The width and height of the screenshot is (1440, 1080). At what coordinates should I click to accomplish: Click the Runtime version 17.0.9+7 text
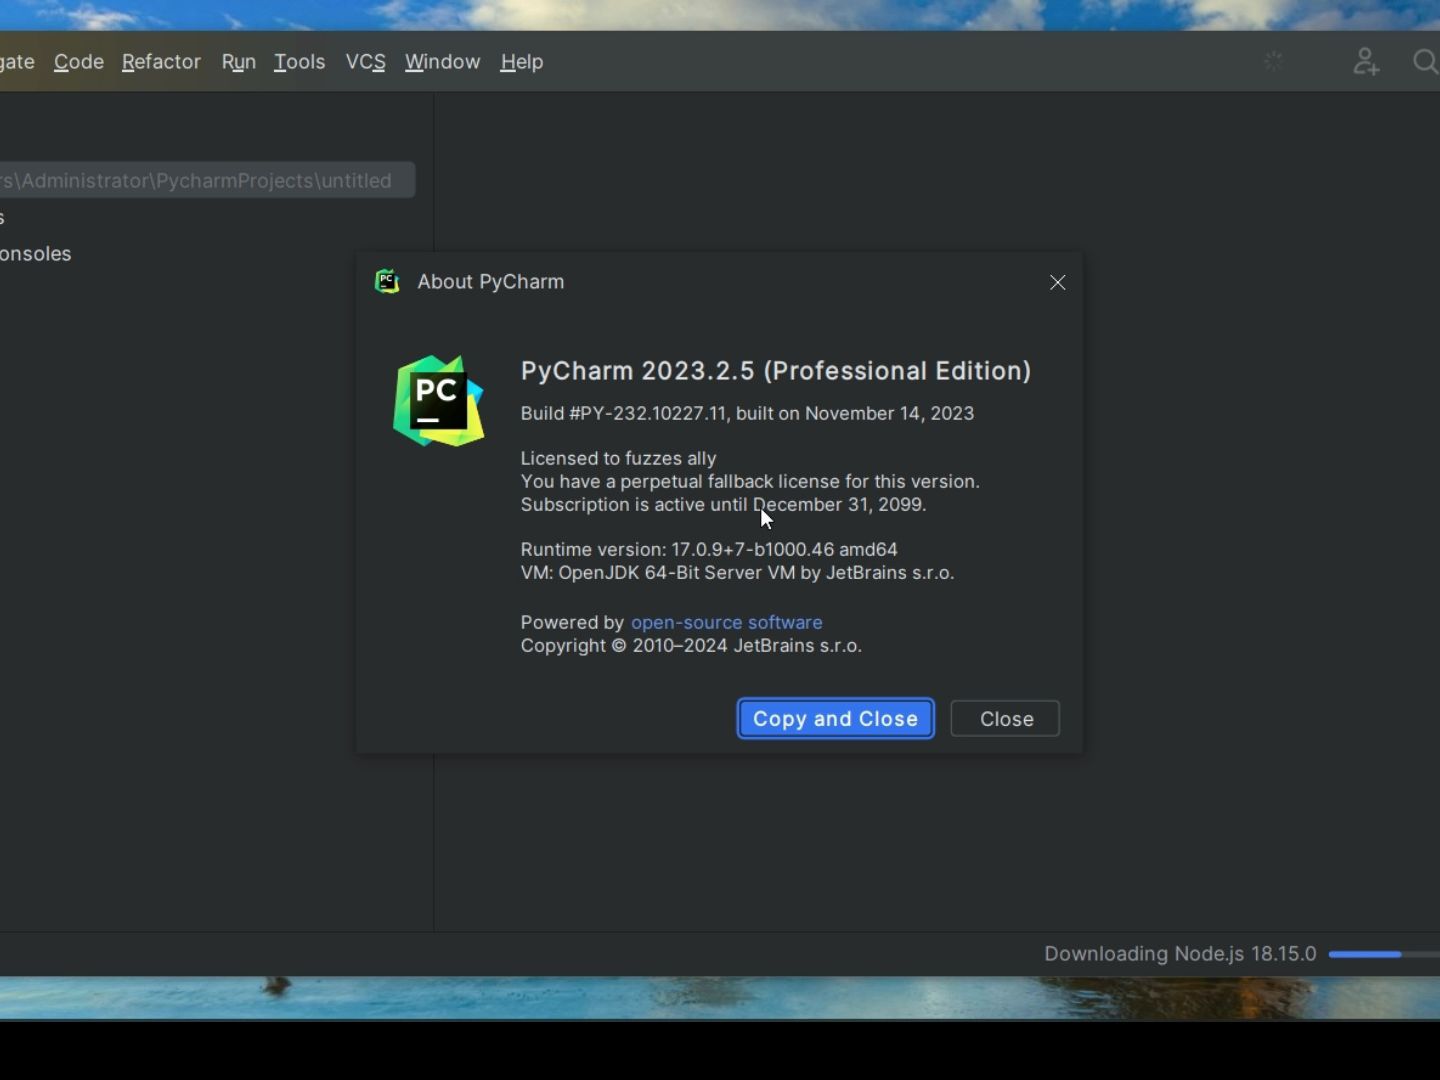[x=709, y=549]
